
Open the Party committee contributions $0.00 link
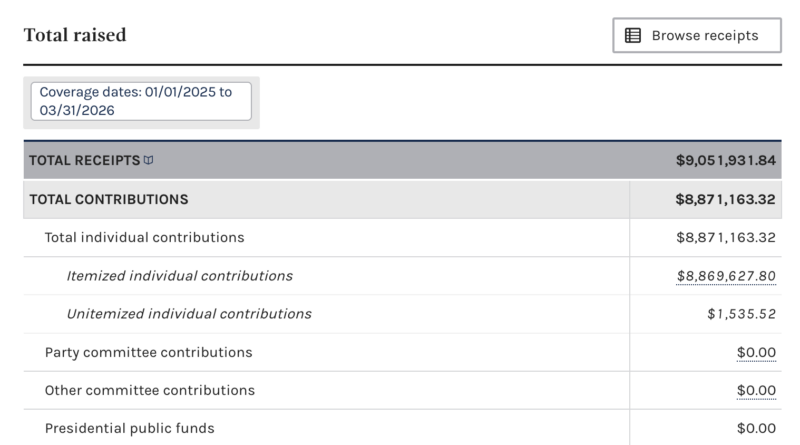point(756,352)
